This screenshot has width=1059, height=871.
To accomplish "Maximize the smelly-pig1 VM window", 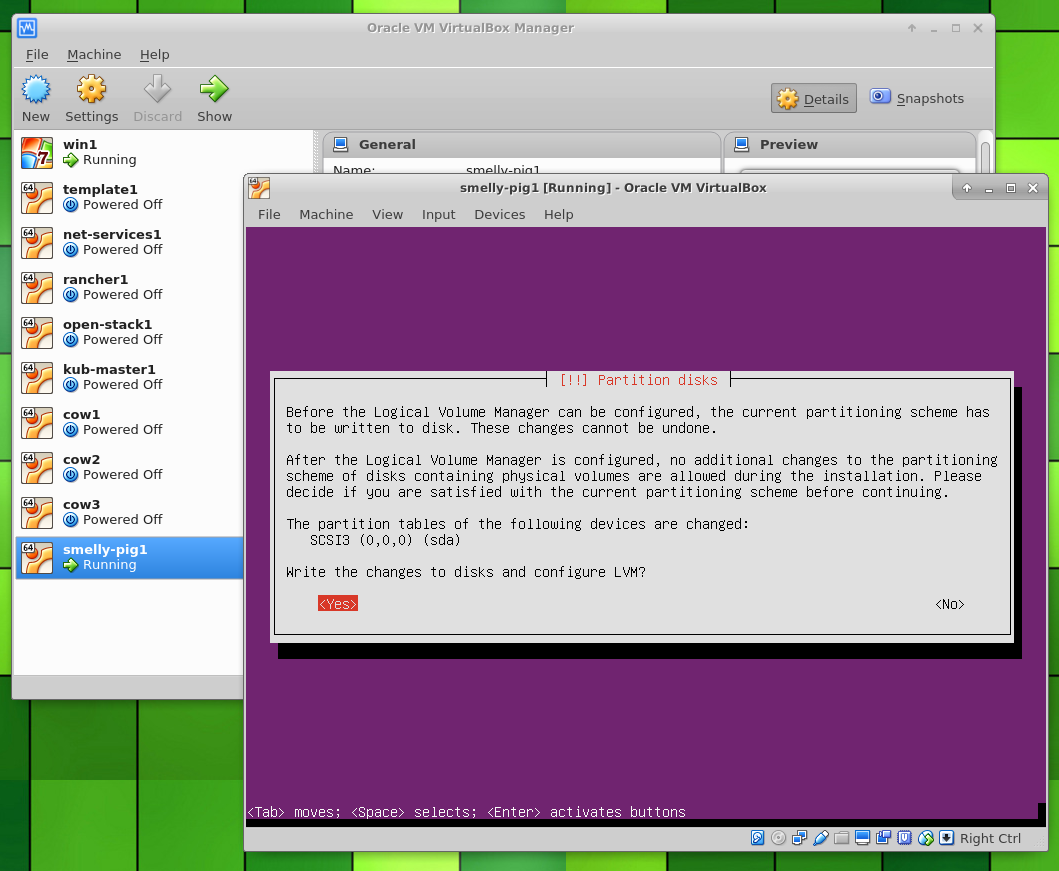I will coord(1010,188).
